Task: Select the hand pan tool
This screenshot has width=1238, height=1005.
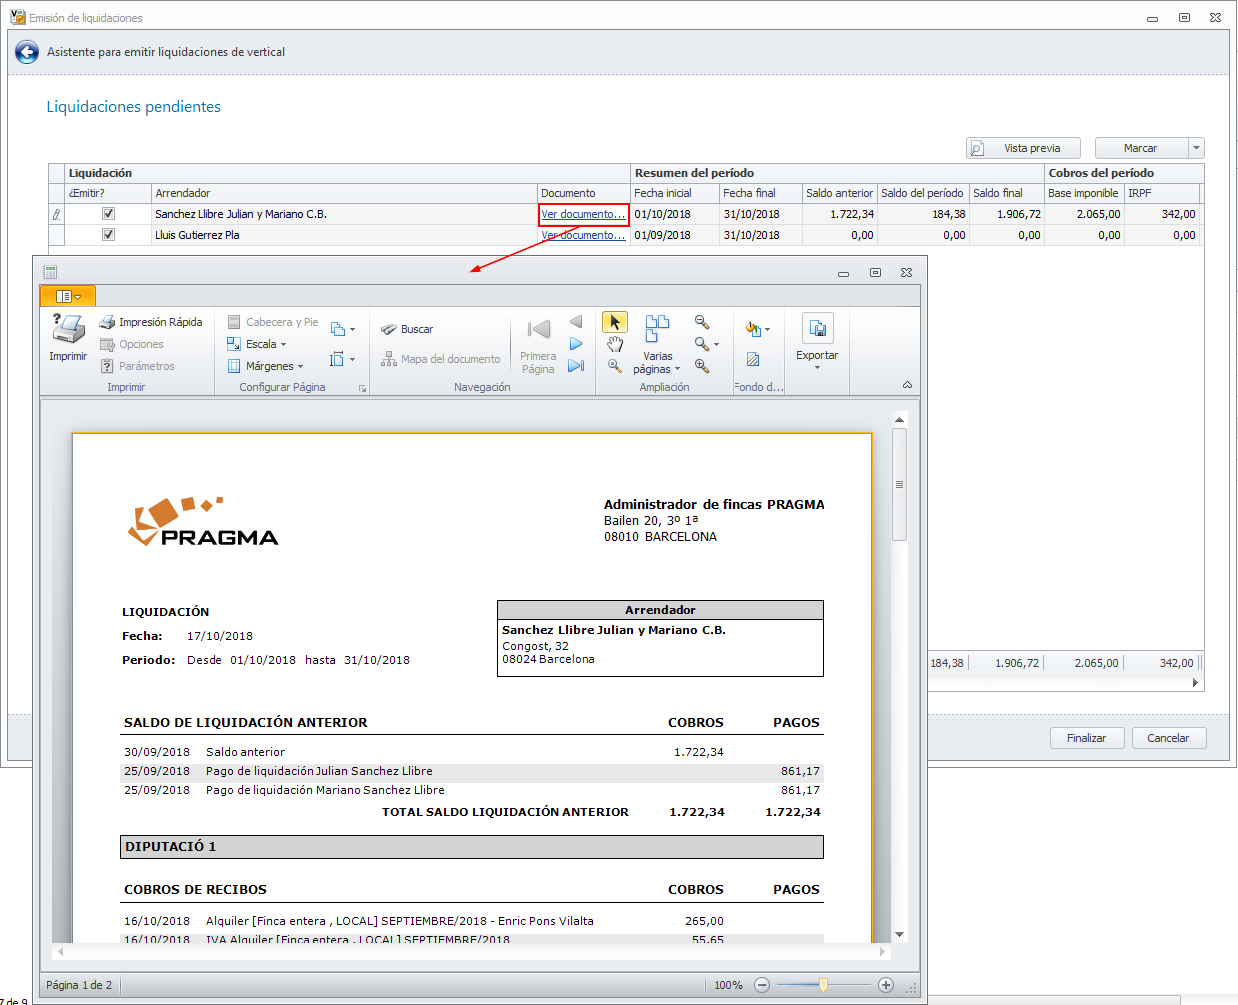Action: pos(615,344)
